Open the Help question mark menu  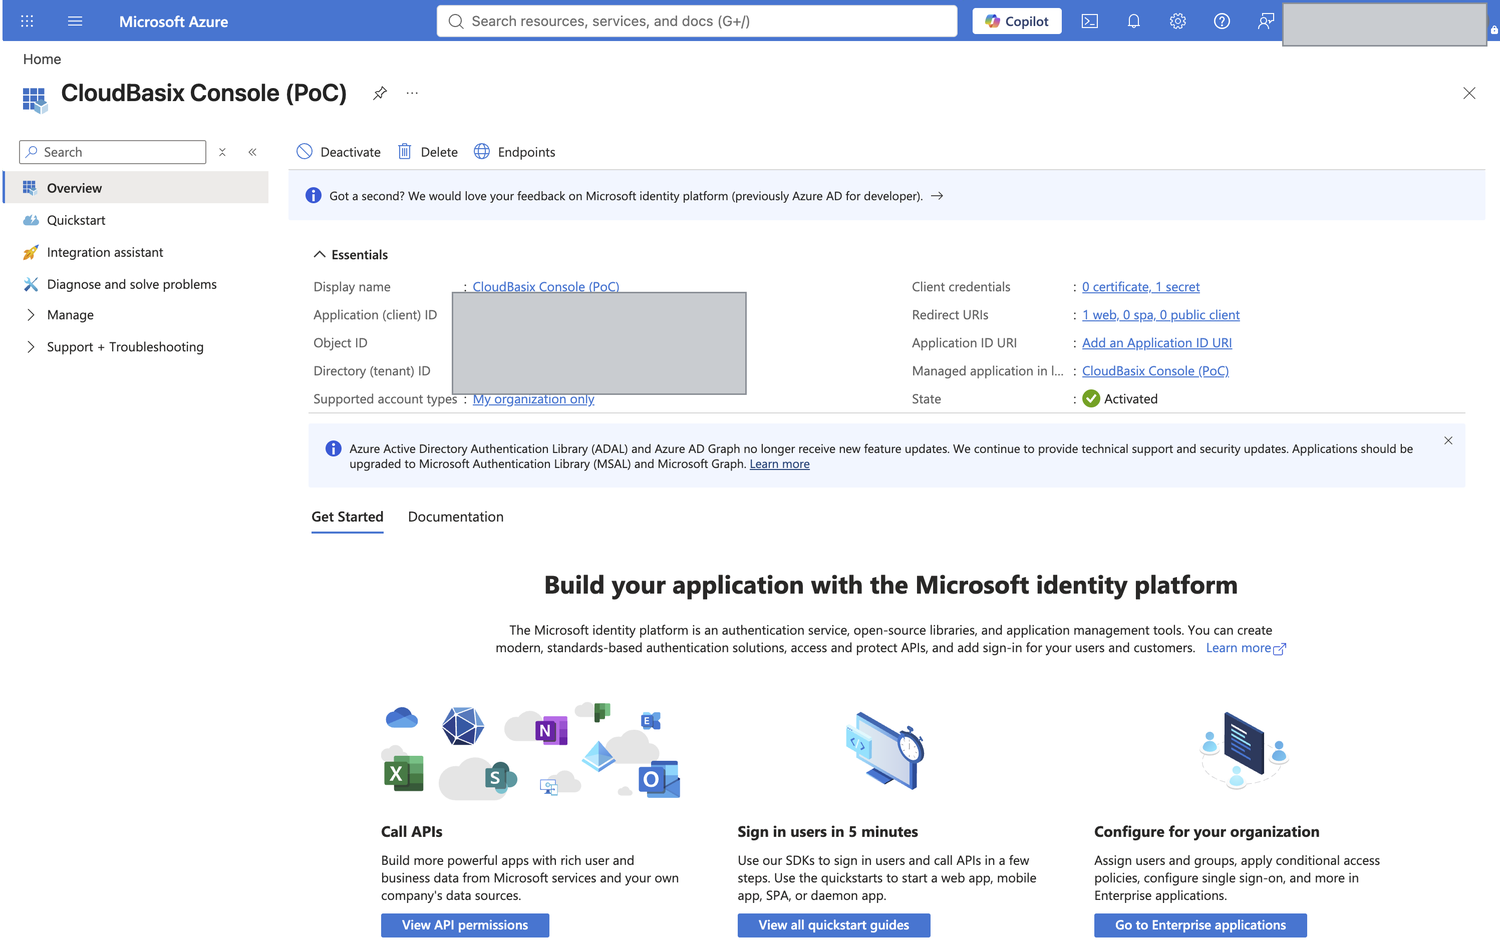(1222, 21)
